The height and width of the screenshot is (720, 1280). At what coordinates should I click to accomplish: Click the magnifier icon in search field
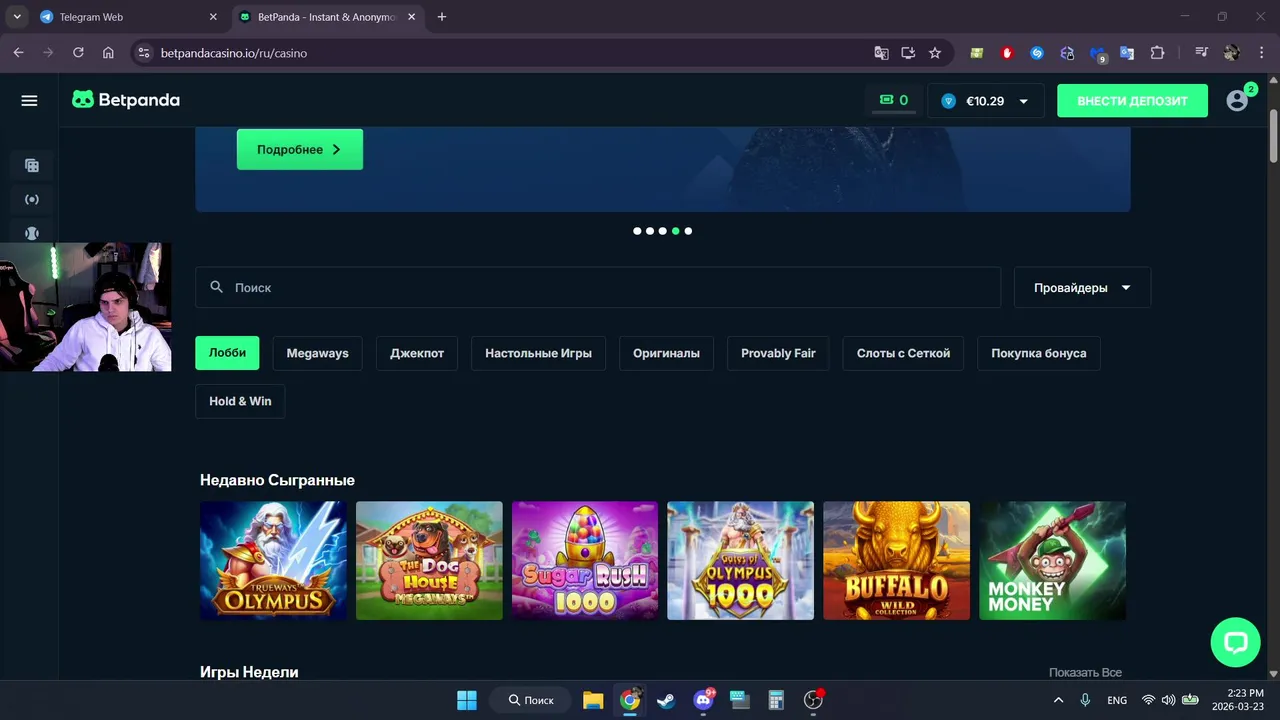click(216, 287)
